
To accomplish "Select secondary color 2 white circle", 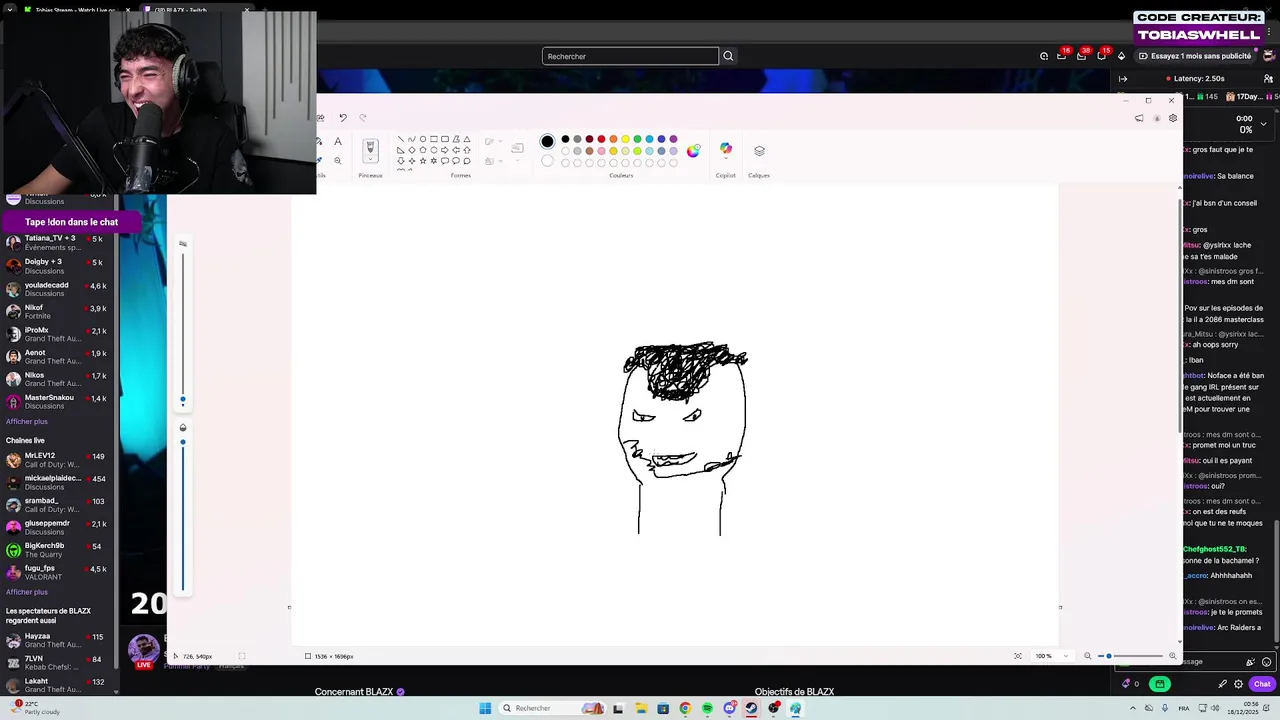I will pos(547,161).
